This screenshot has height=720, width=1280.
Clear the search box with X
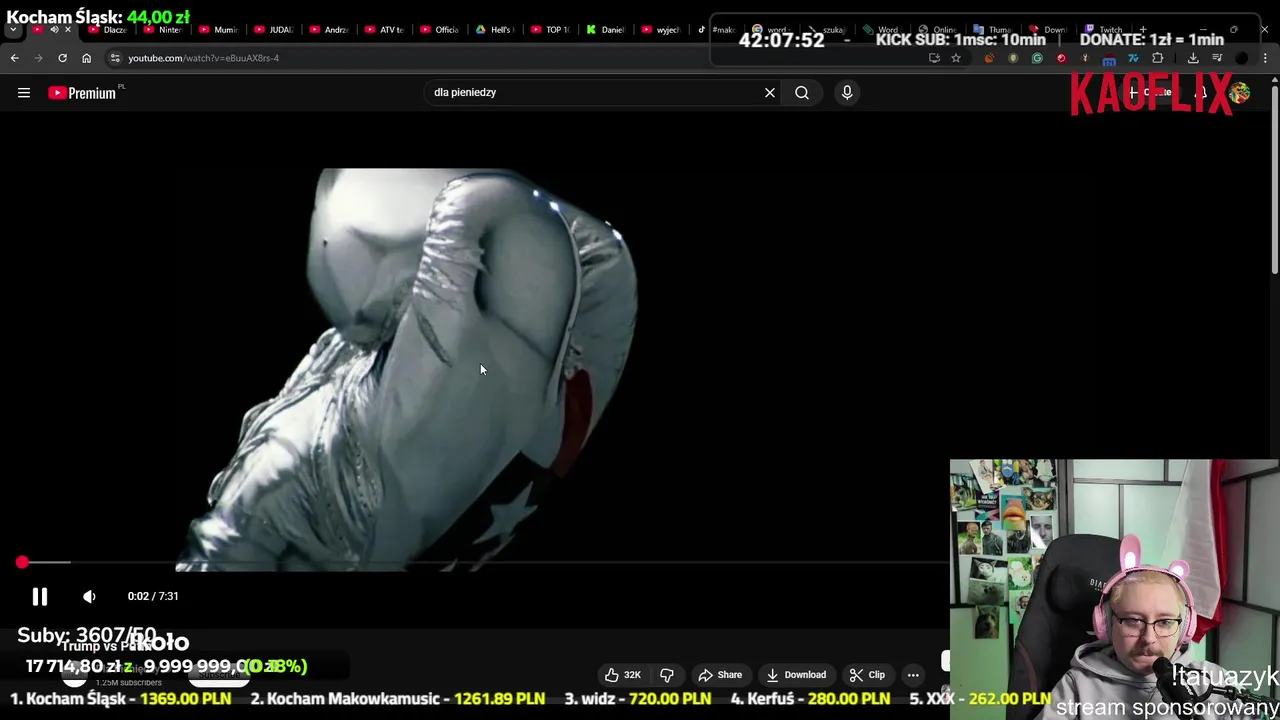[770, 93]
